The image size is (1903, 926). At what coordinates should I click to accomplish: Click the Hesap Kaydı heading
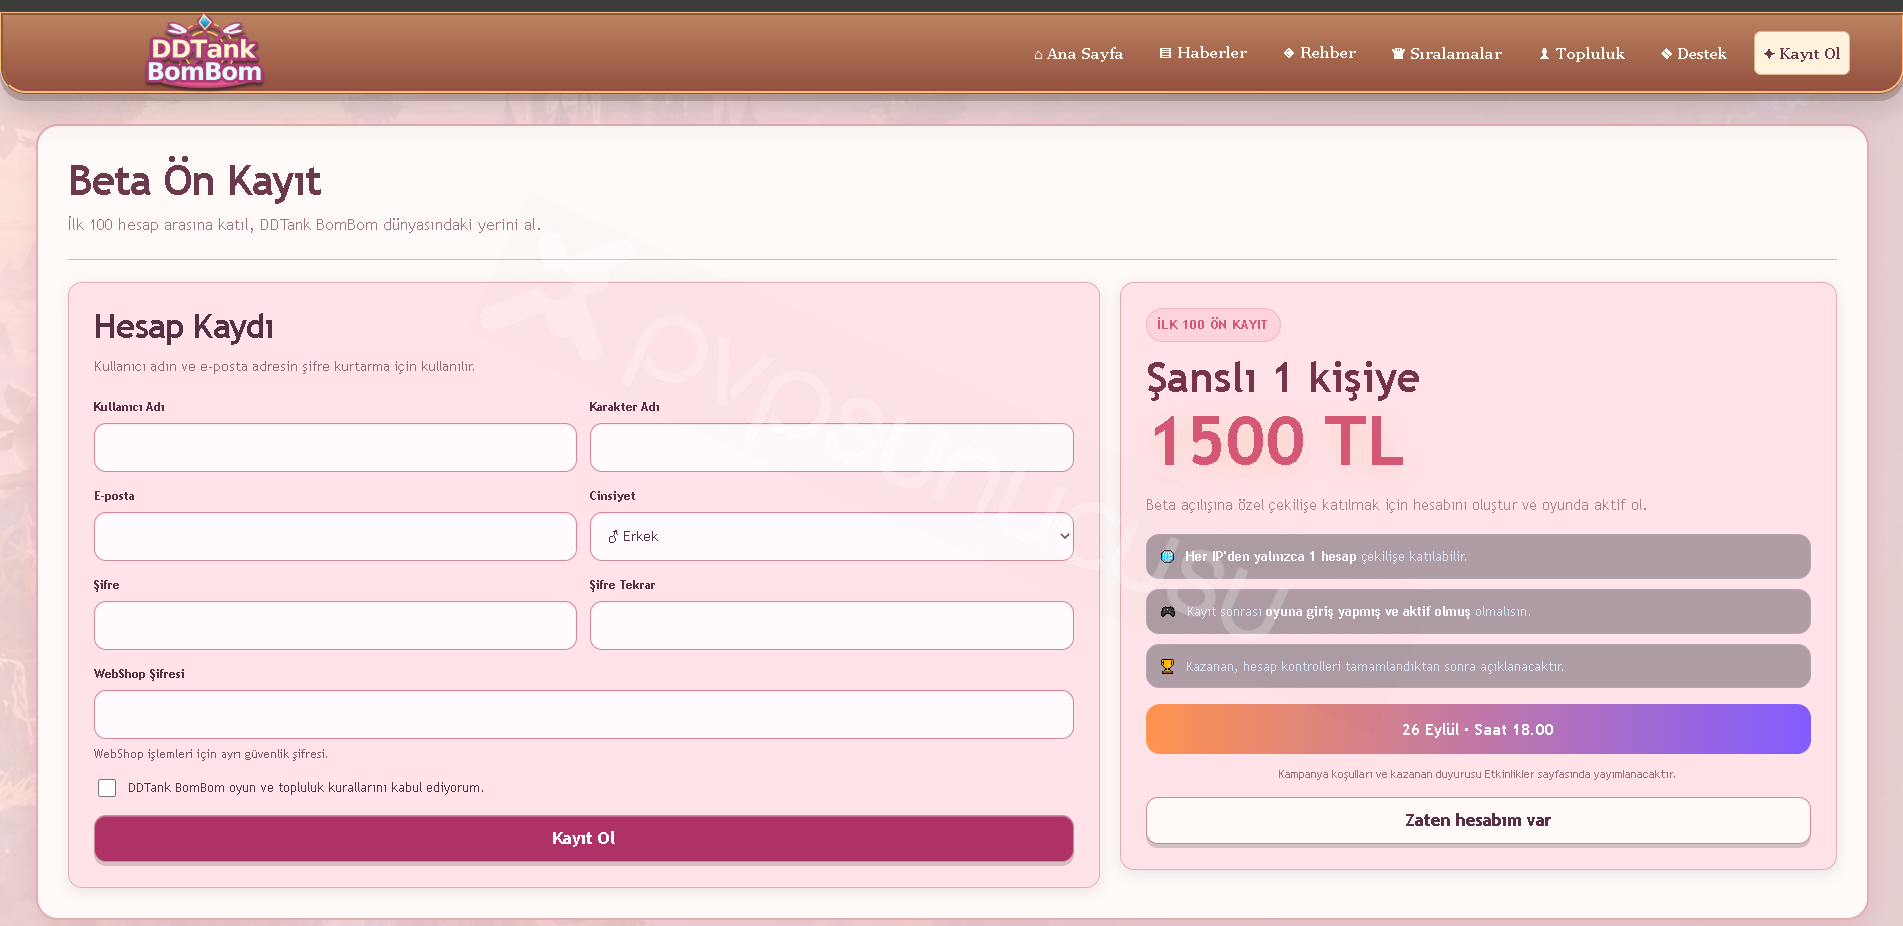[184, 327]
